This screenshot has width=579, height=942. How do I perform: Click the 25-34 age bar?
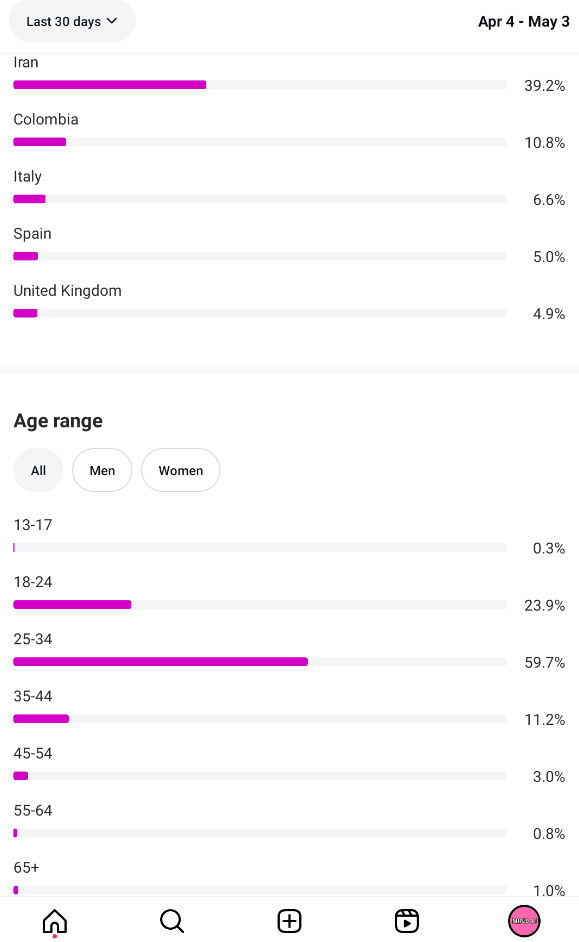pyautogui.click(x=260, y=661)
